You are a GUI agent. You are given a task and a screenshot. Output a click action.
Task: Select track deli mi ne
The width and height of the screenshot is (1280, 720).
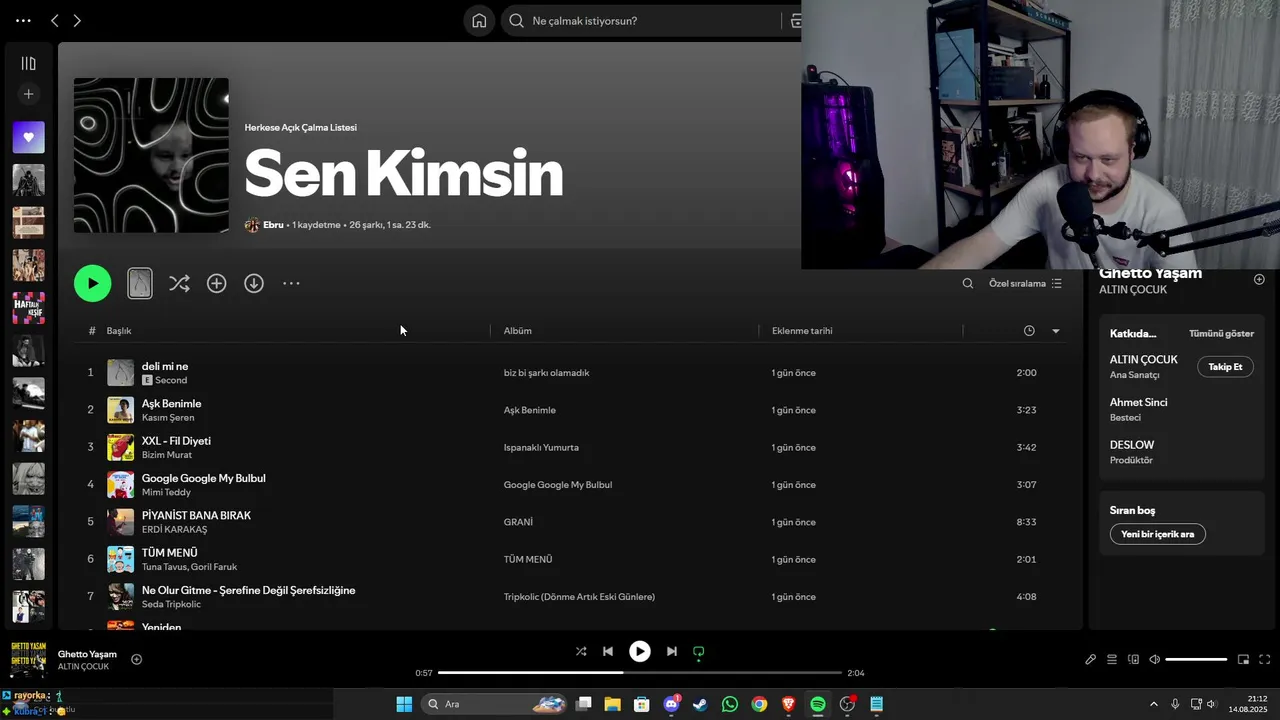(x=165, y=366)
